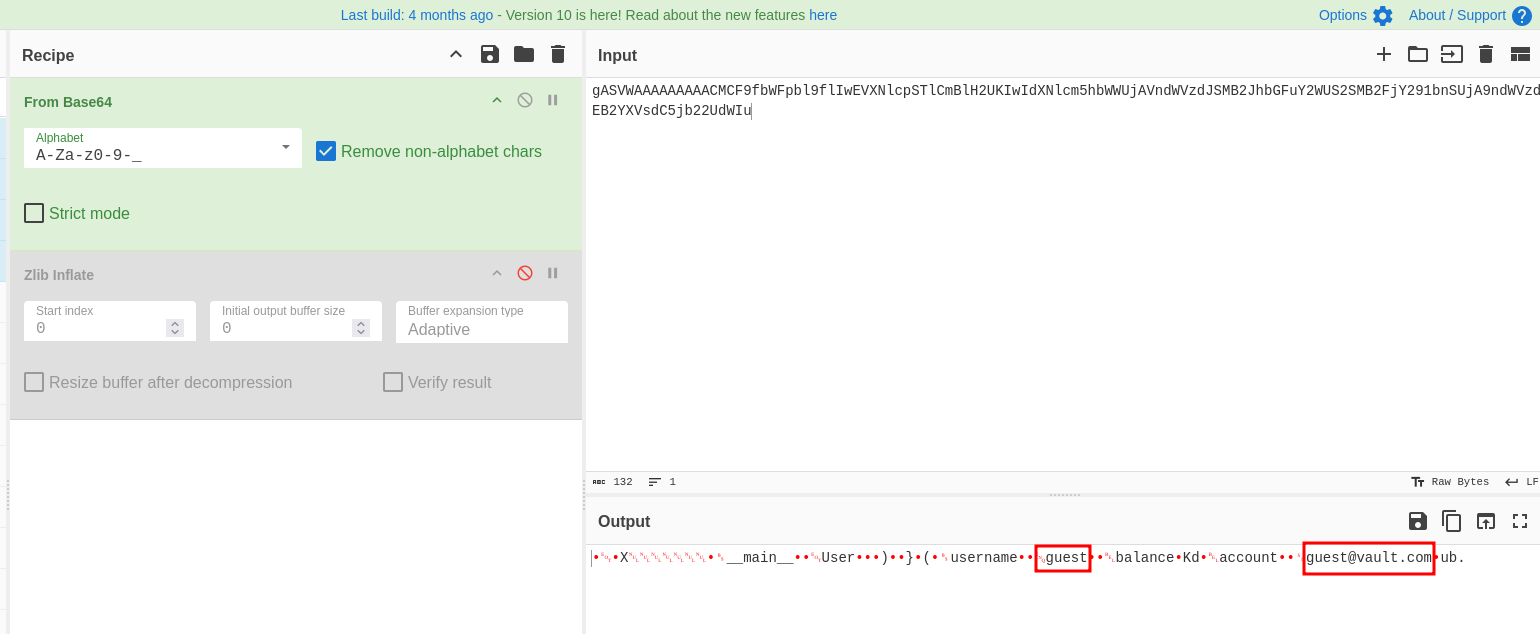
Task: Re-enable the Zlib Inflate operation
Action: 525,273
